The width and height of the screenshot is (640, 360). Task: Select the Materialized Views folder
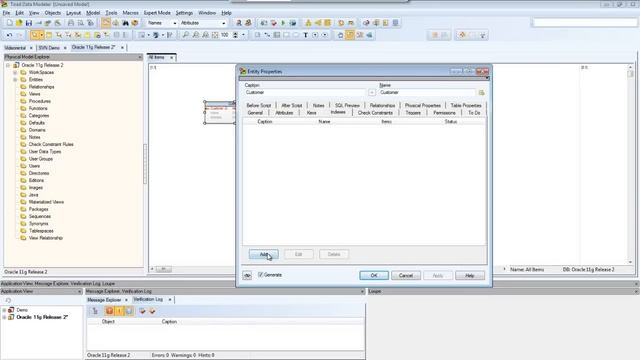click(x=46, y=202)
